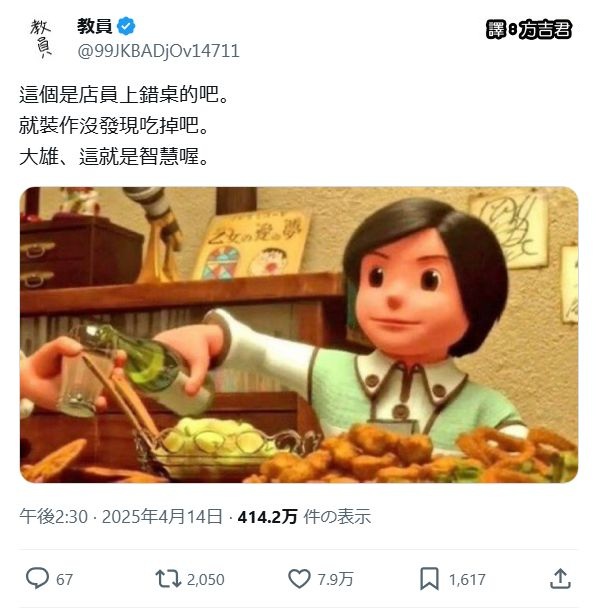Open the bold 教員 display name
Viewport: 598px width, 608px height.
[x=95, y=26]
